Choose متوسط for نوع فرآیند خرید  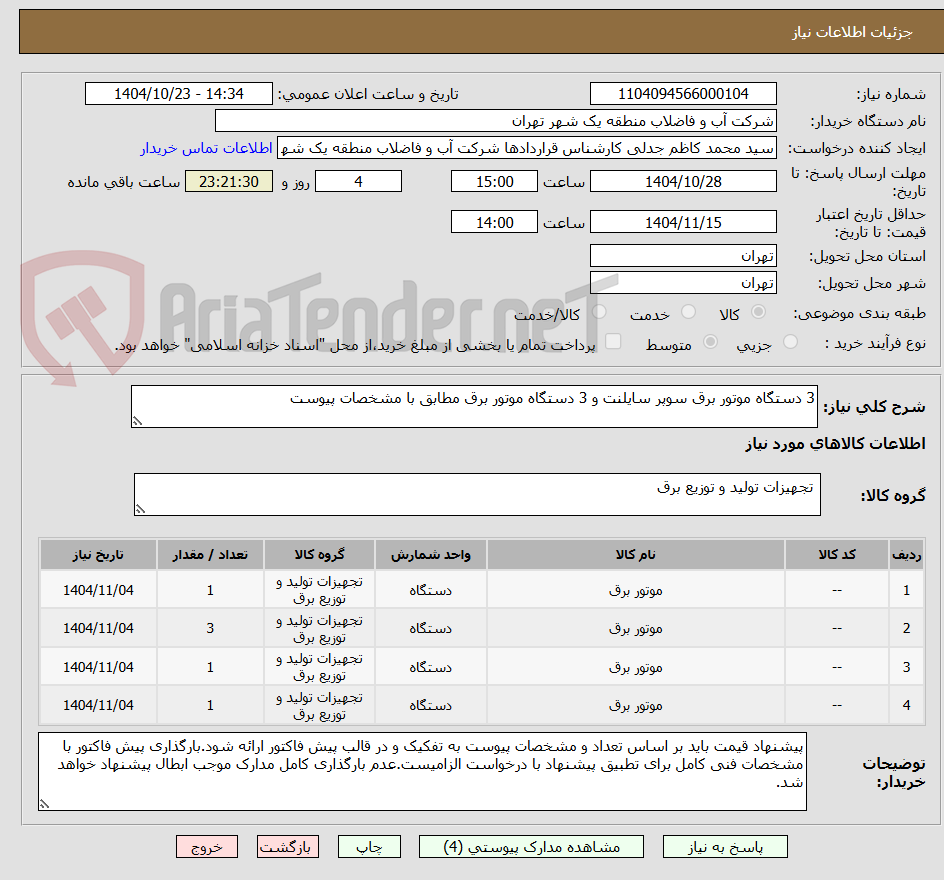(x=710, y=341)
